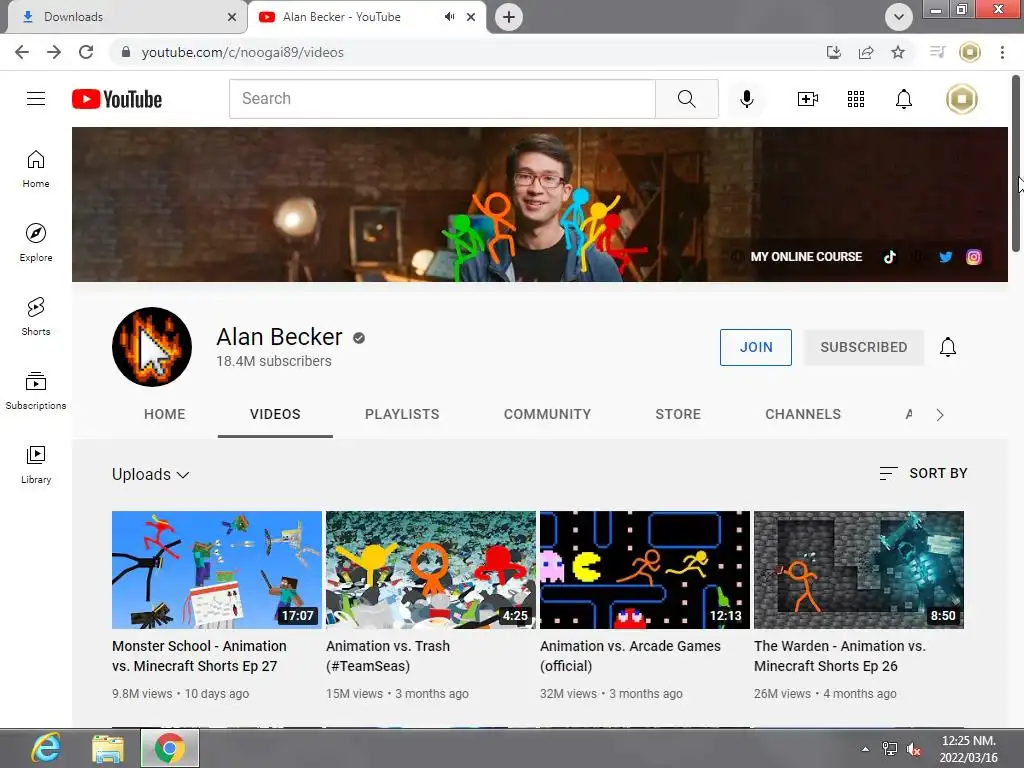
Task: Open Library in sidebar
Action: 36,464
